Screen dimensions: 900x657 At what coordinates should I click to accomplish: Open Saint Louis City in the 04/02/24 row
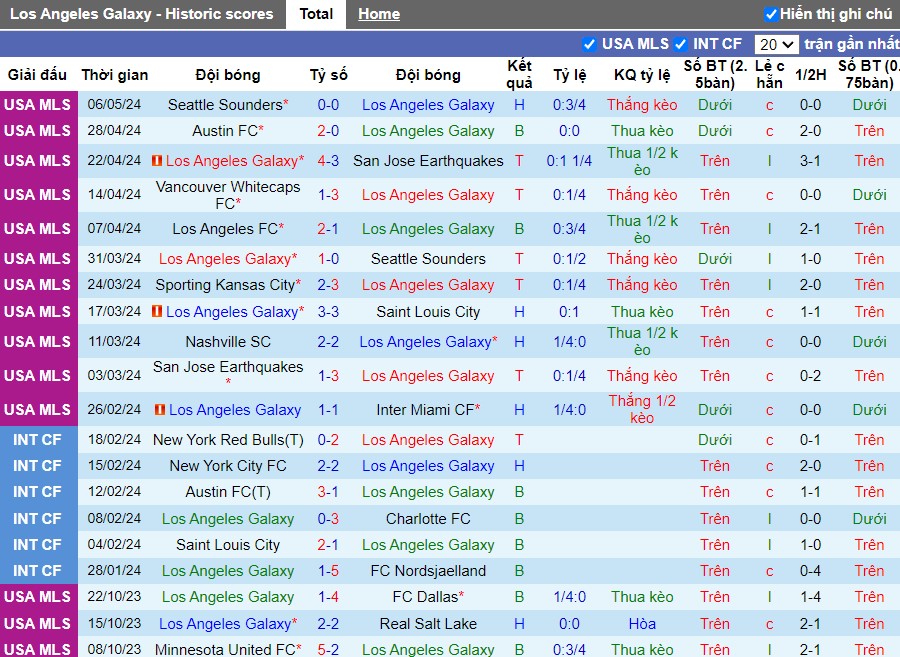click(228, 545)
